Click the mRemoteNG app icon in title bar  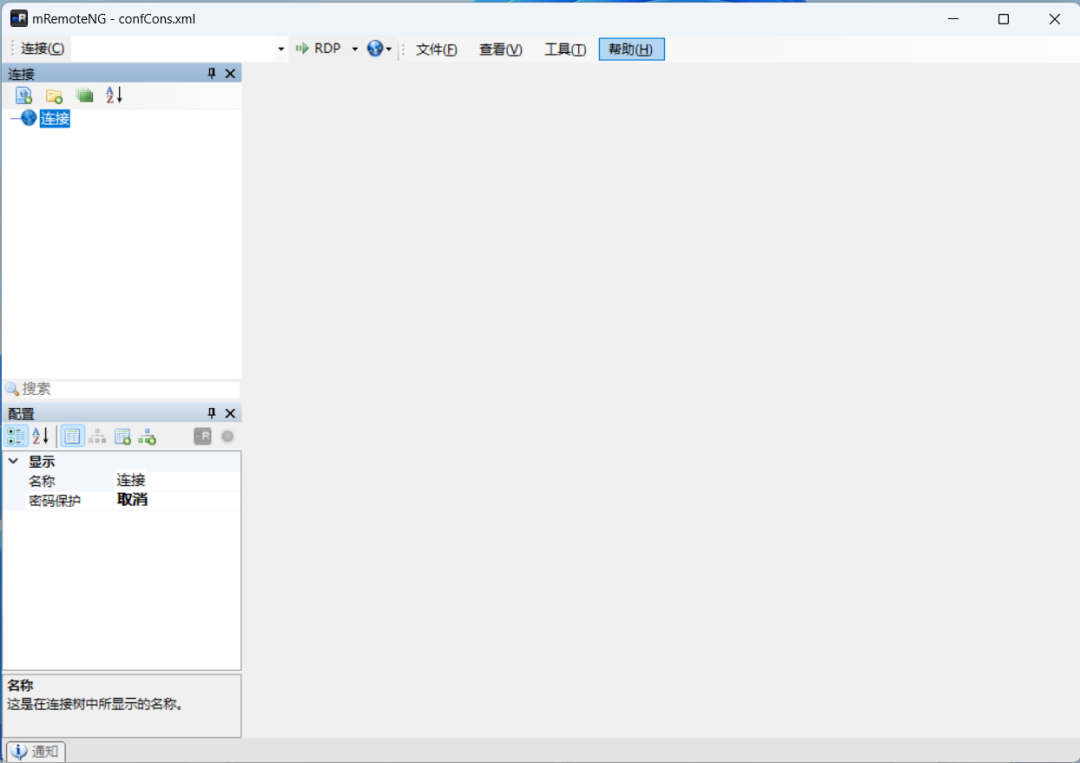(x=19, y=19)
